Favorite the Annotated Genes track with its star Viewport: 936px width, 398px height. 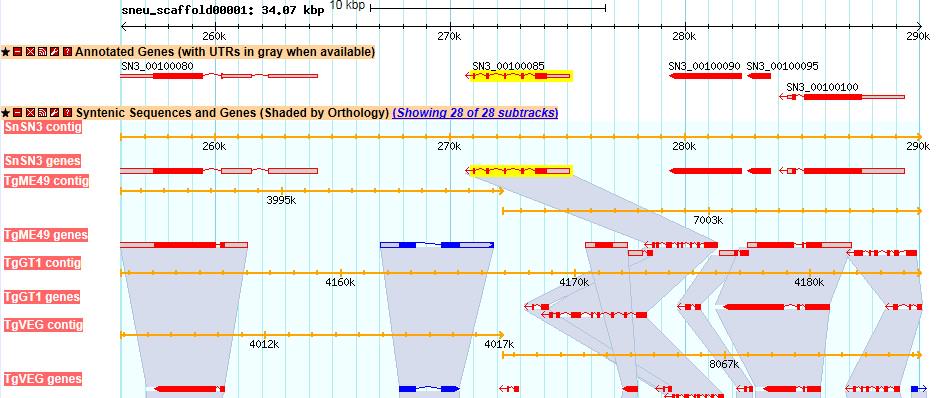click(x=6, y=52)
